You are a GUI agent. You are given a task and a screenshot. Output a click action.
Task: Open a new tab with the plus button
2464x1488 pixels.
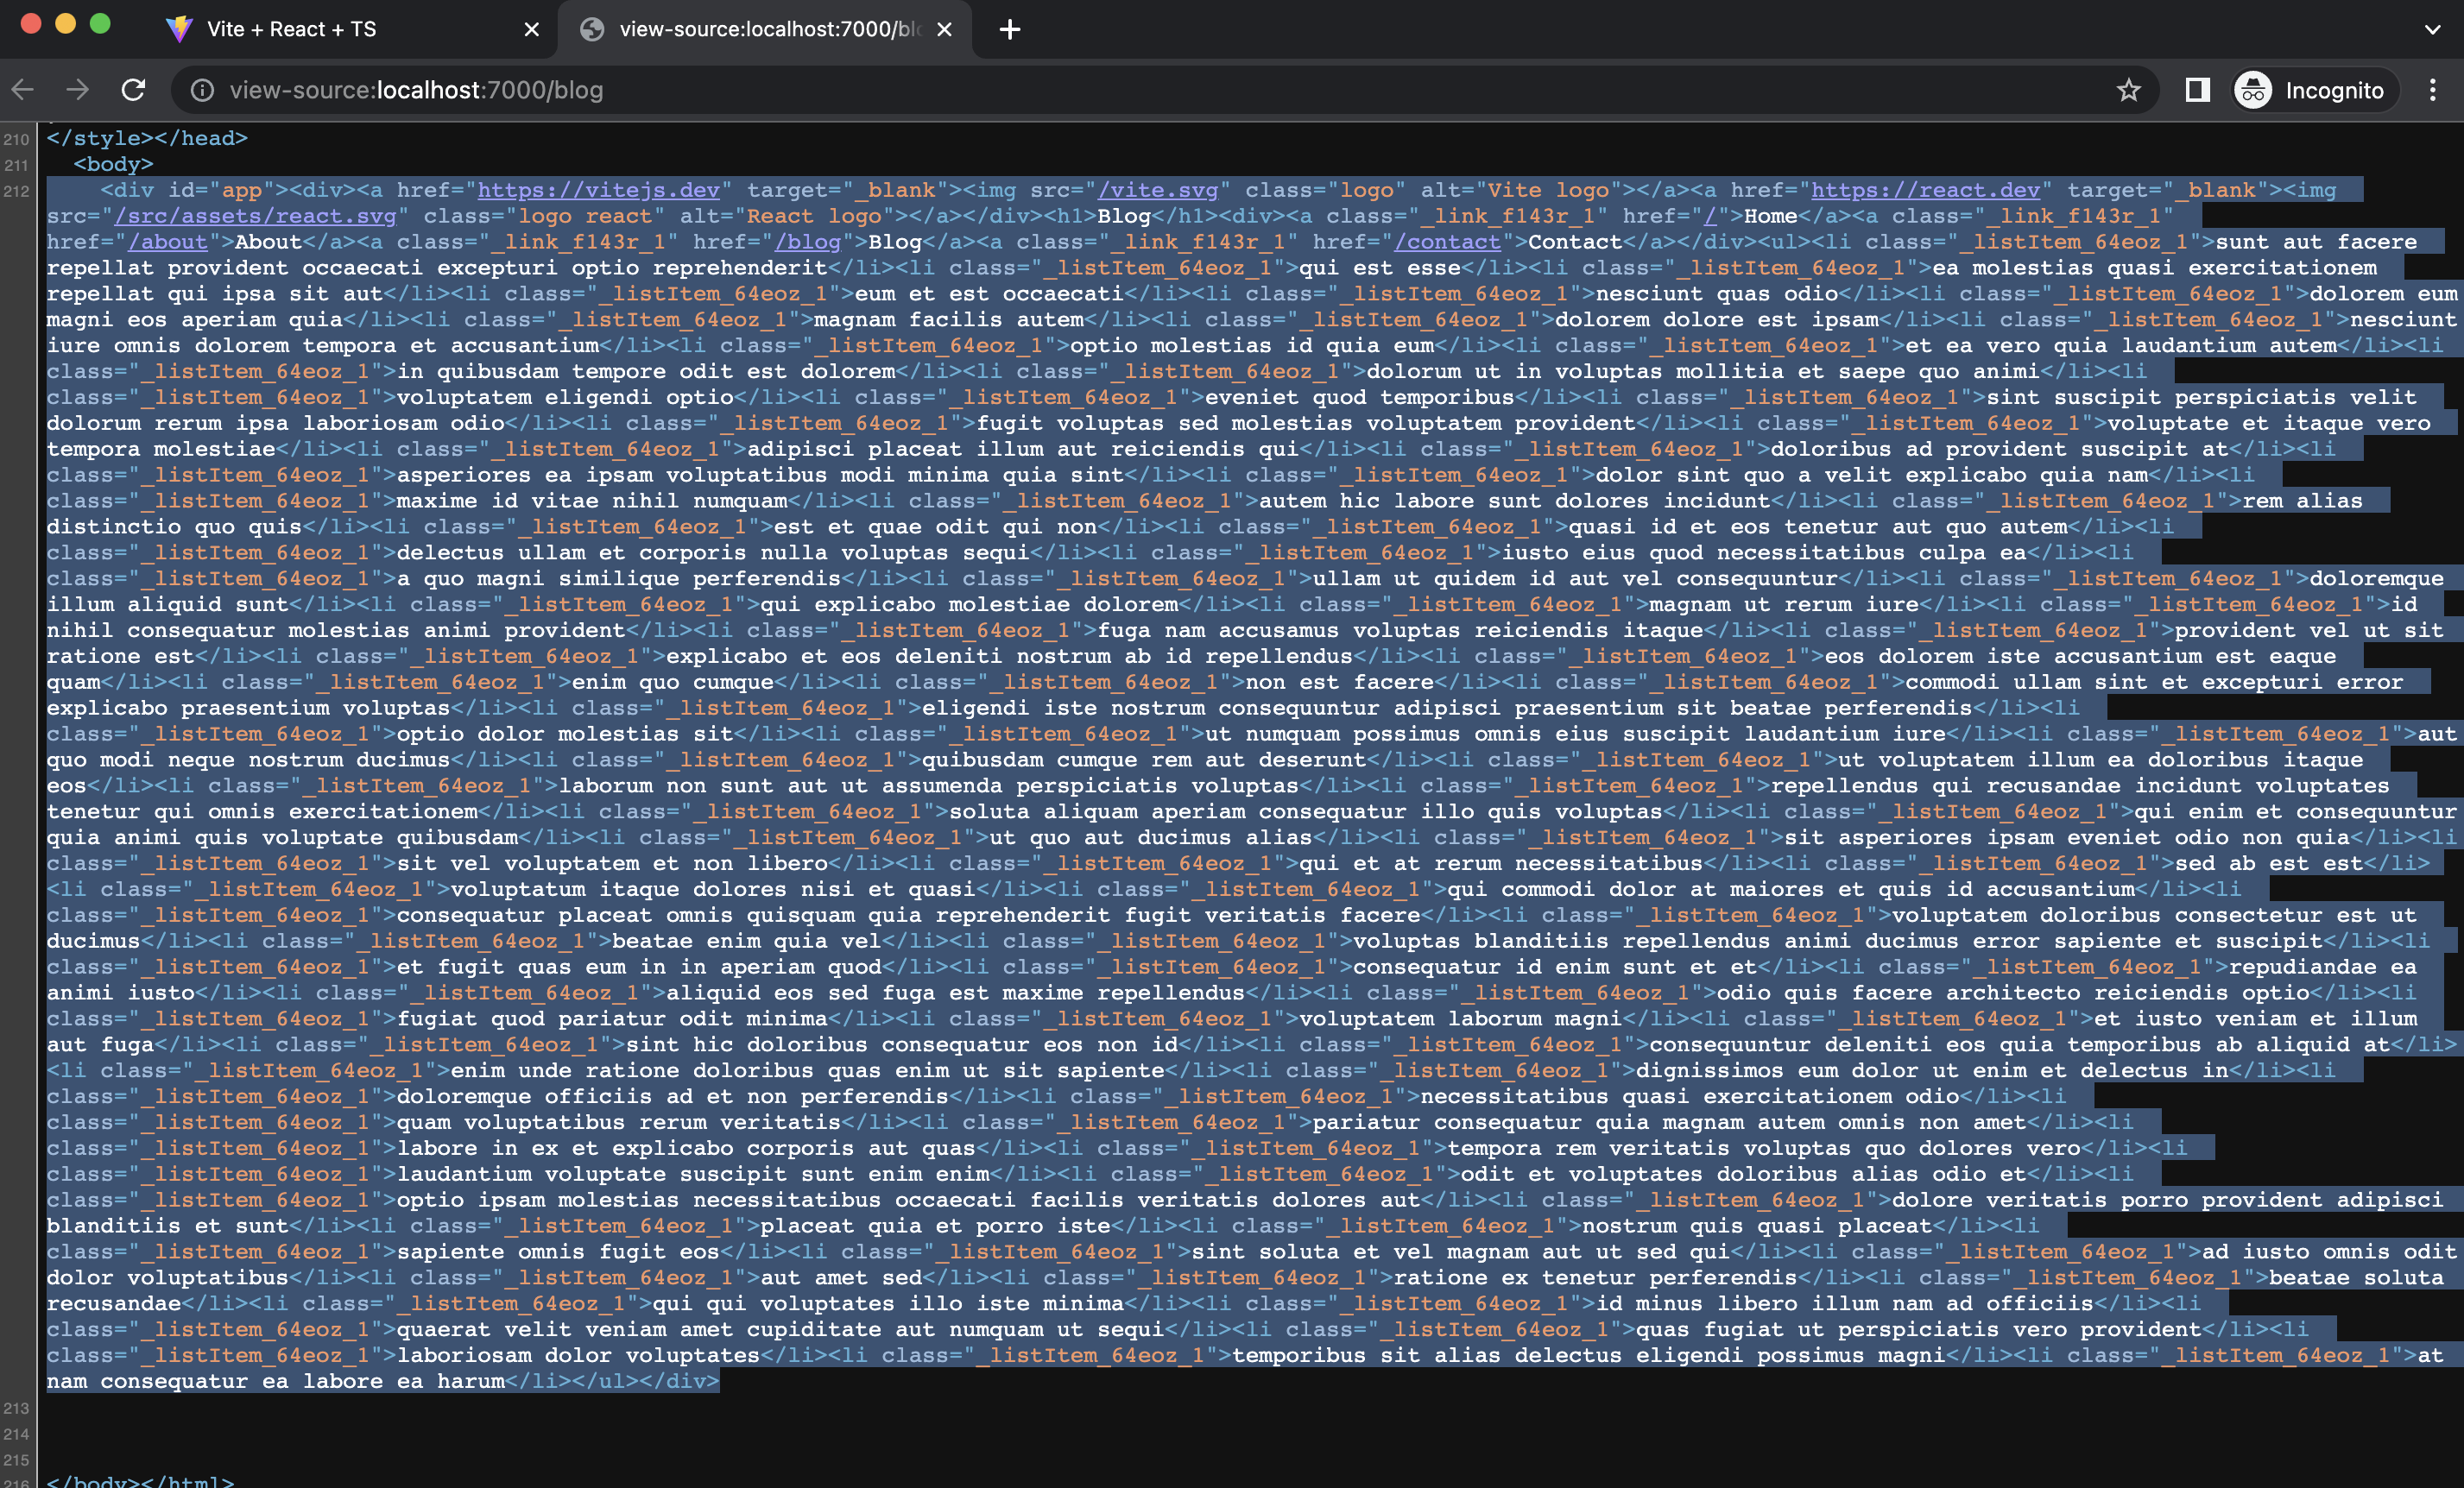1010,29
